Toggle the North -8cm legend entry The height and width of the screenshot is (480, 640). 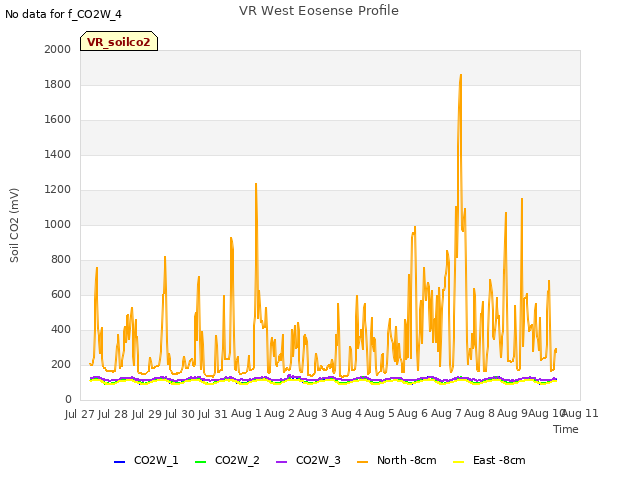pos(397,460)
